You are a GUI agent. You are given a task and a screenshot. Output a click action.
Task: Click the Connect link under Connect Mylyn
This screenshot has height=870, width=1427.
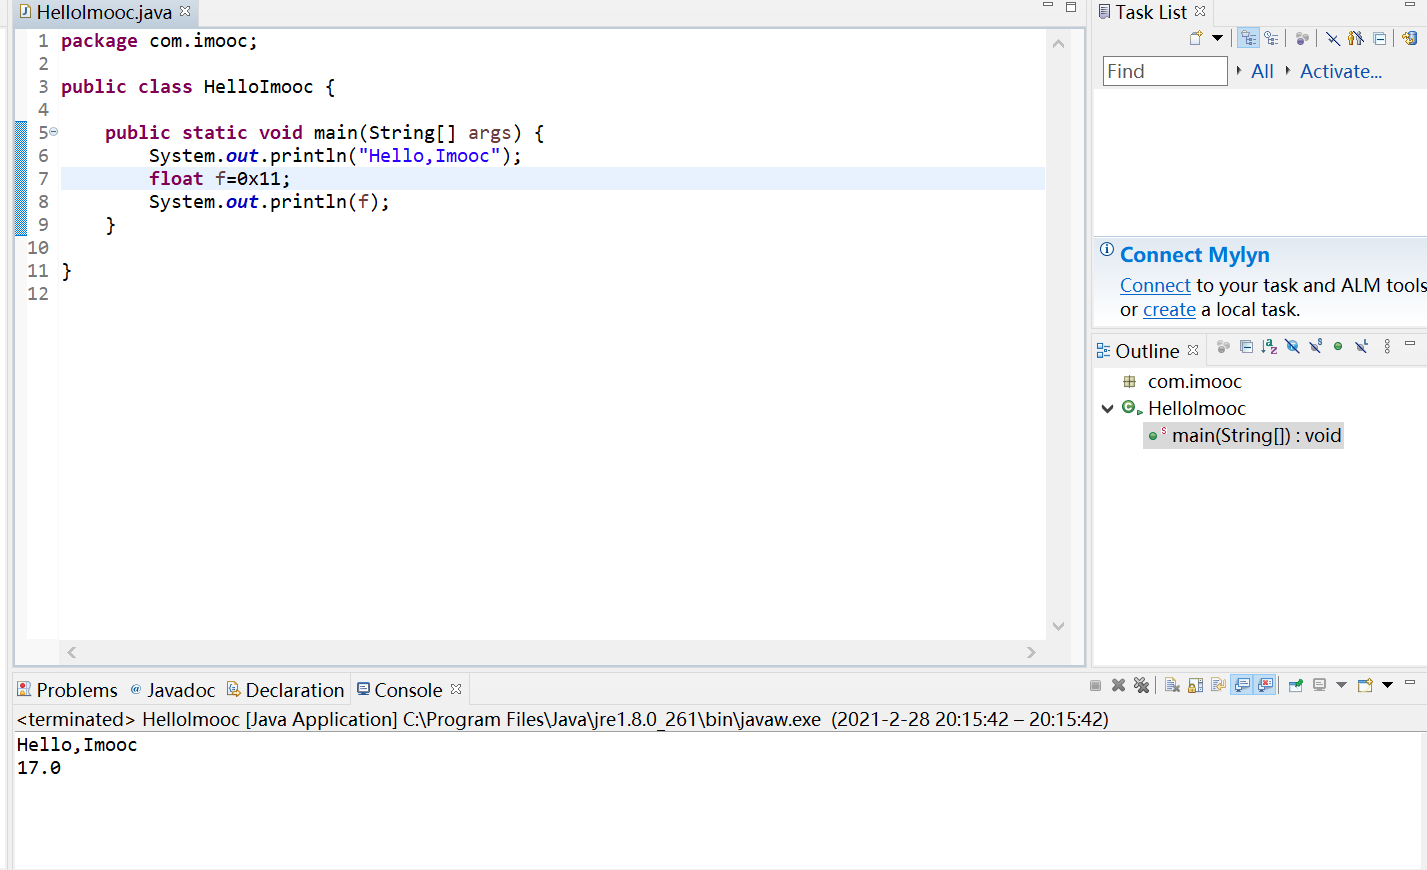1155,285
